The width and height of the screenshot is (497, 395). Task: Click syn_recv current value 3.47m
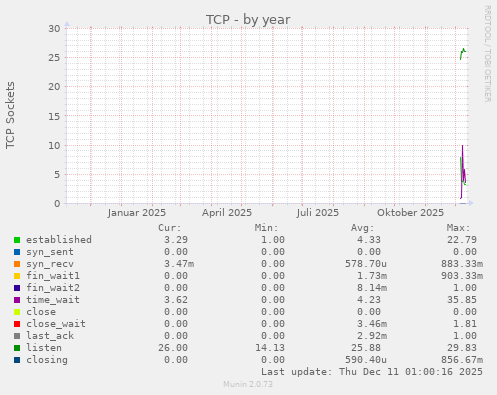179,264
